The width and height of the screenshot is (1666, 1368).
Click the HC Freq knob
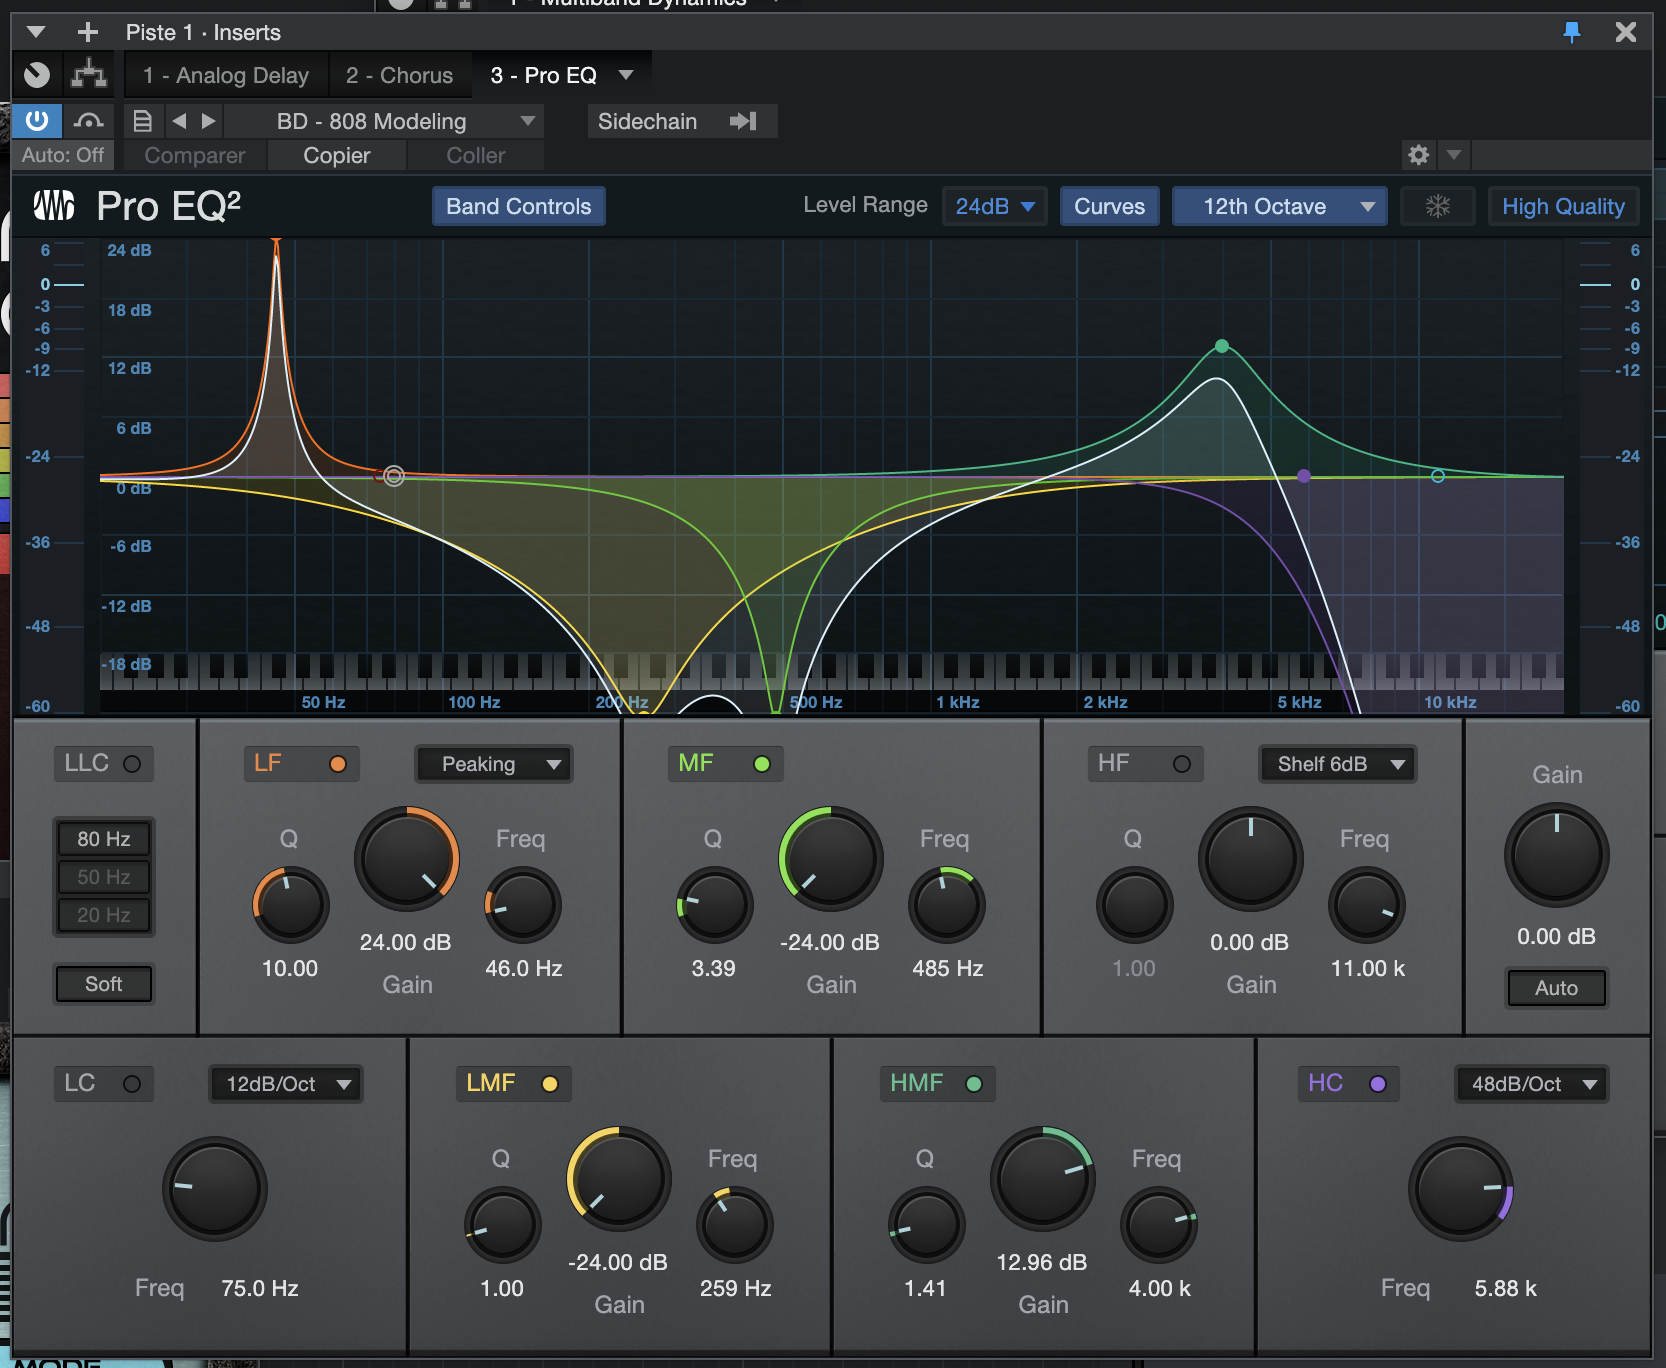(x=1460, y=1188)
